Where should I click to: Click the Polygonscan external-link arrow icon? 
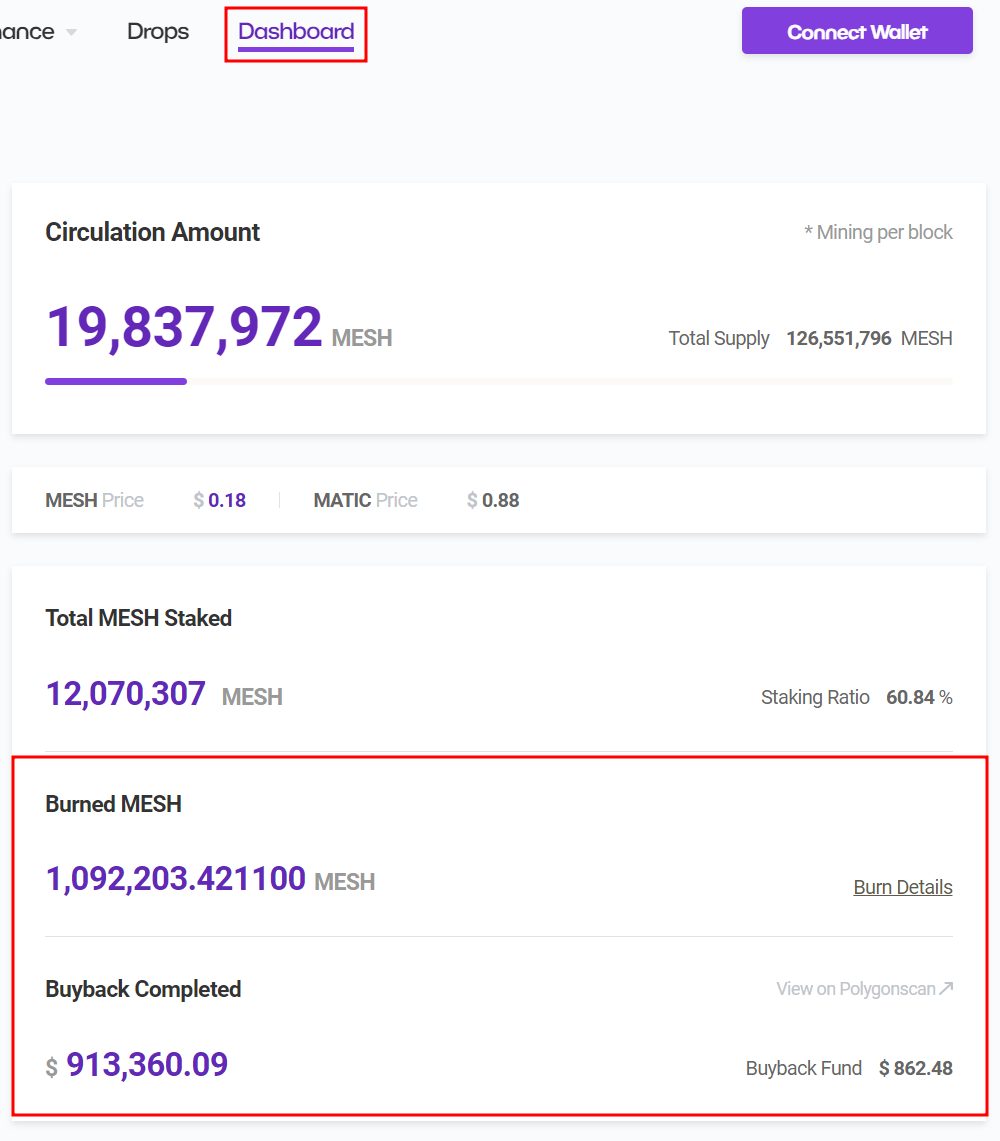pos(944,987)
